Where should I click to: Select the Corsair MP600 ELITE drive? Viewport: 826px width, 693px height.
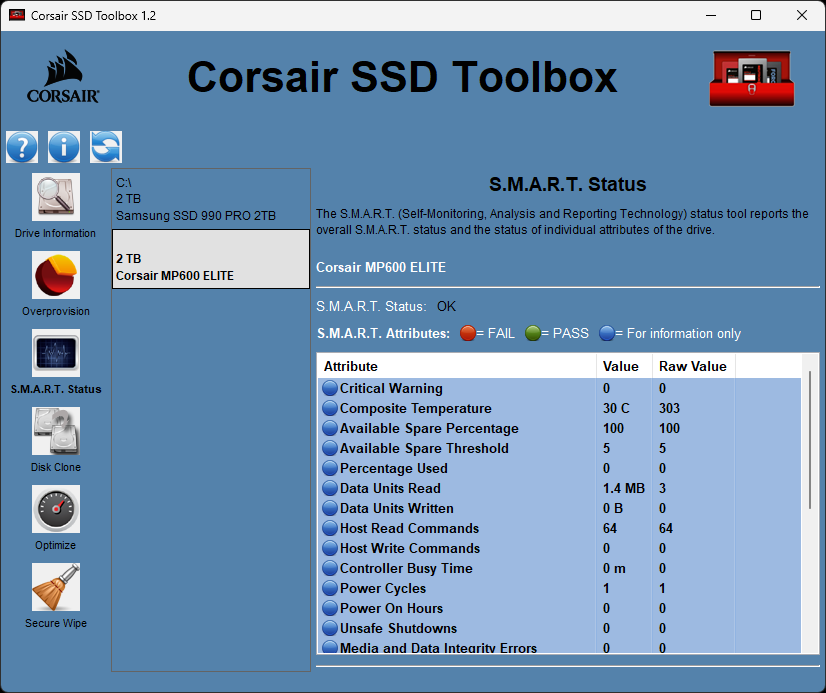pos(210,258)
